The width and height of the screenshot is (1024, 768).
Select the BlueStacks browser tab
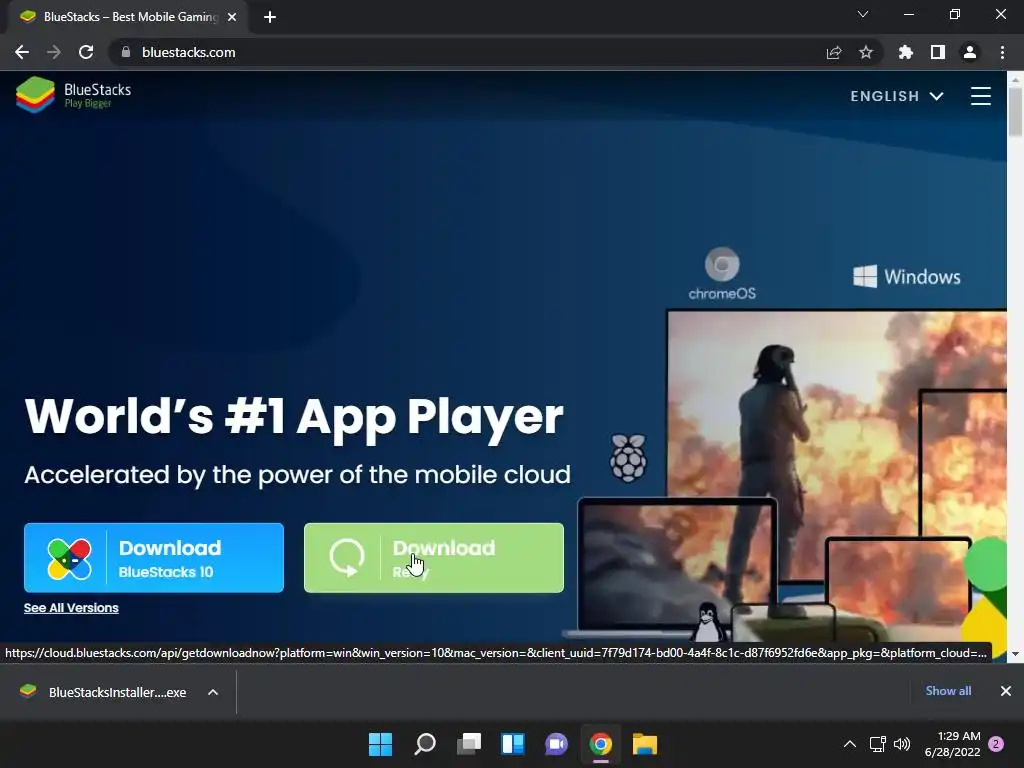pos(128,17)
